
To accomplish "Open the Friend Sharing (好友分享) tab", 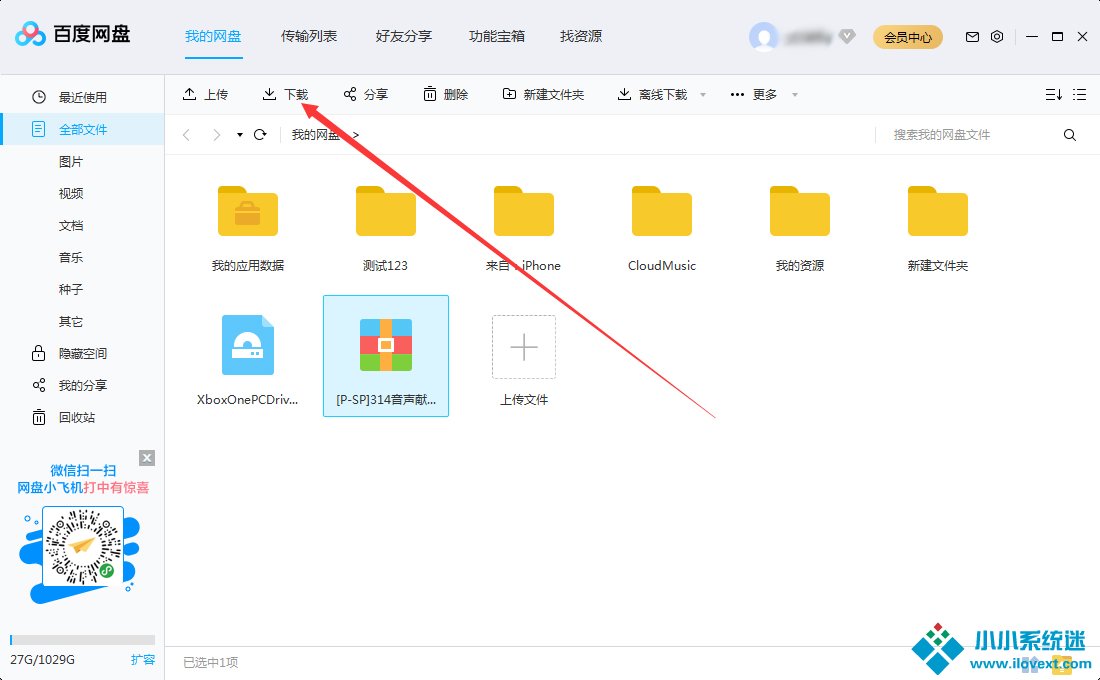I will tap(403, 36).
